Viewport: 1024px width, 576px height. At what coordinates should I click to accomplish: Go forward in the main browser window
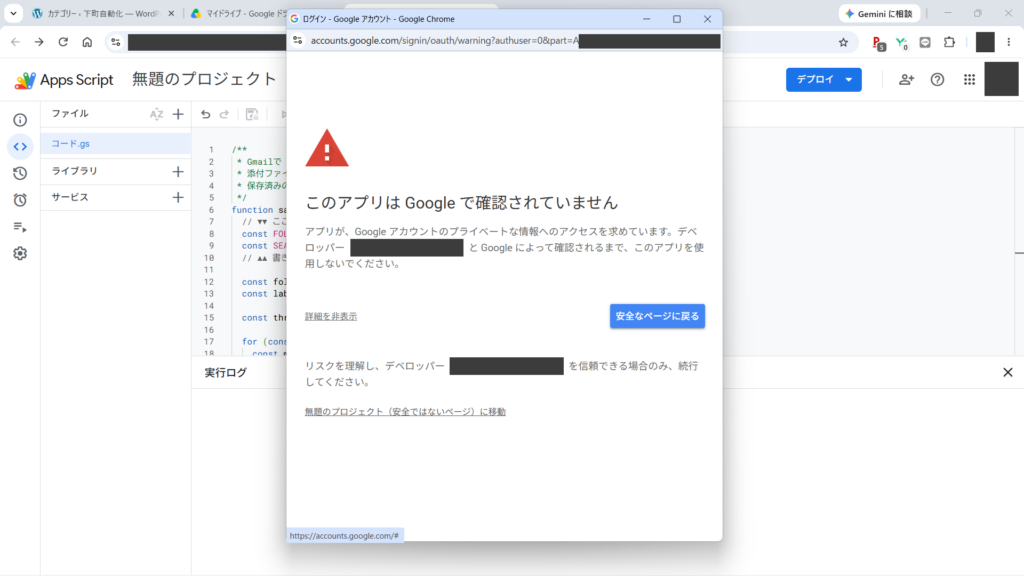39,42
